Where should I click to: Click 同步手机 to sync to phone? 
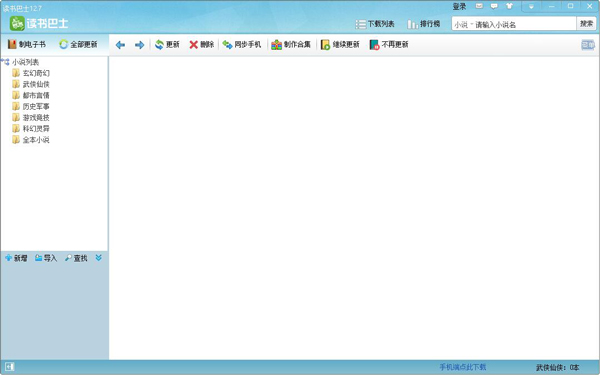coord(242,45)
